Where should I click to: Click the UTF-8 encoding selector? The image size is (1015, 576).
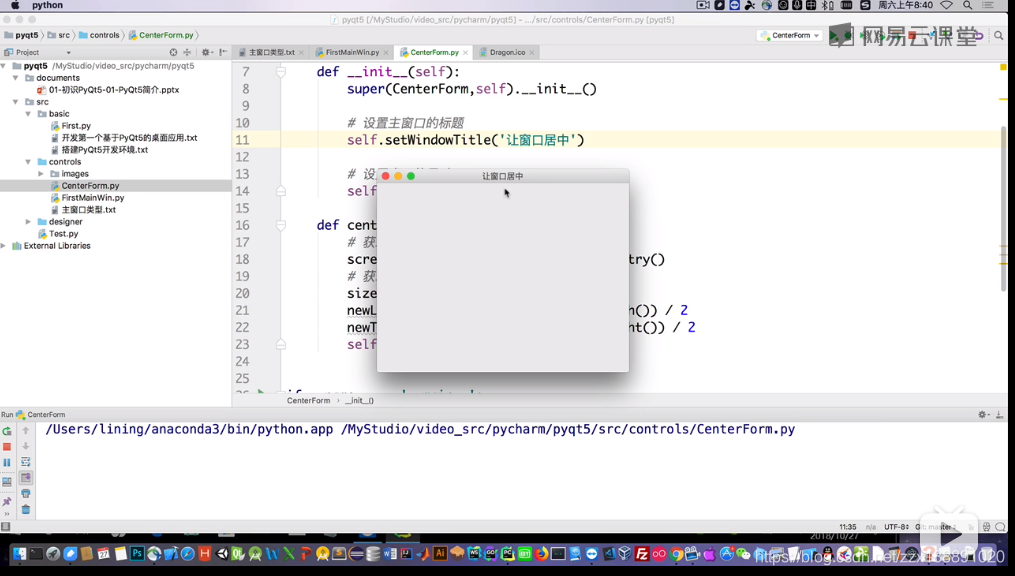pos(896,527)
